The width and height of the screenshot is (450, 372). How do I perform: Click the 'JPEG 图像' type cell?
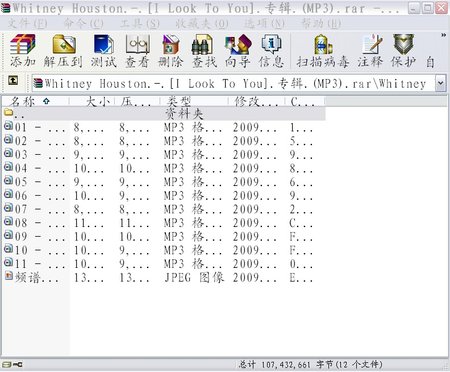coord(194,278)
